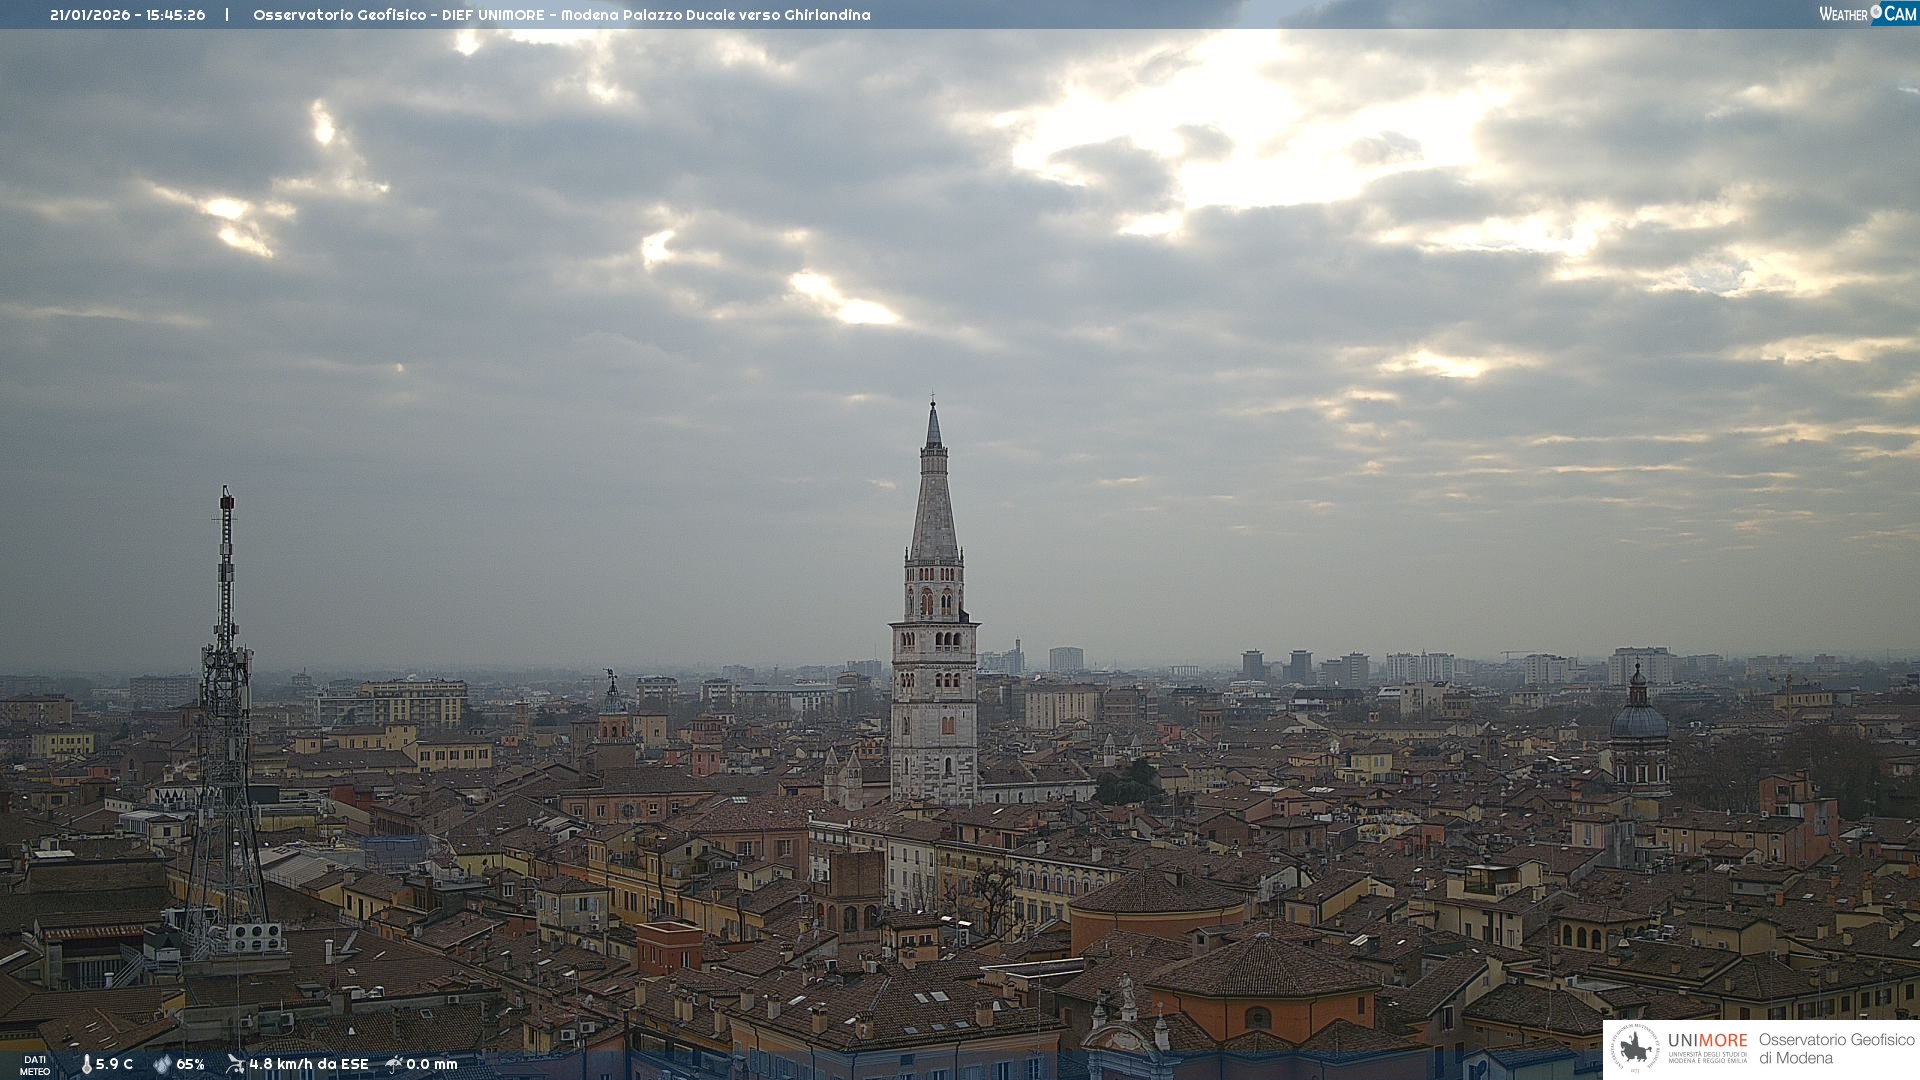This screenshot has width=1920, height=1080.
Task: Click the 4.8 km/h da ESE wind reading
Action: pyautogui.click(x=308, y=1064)
